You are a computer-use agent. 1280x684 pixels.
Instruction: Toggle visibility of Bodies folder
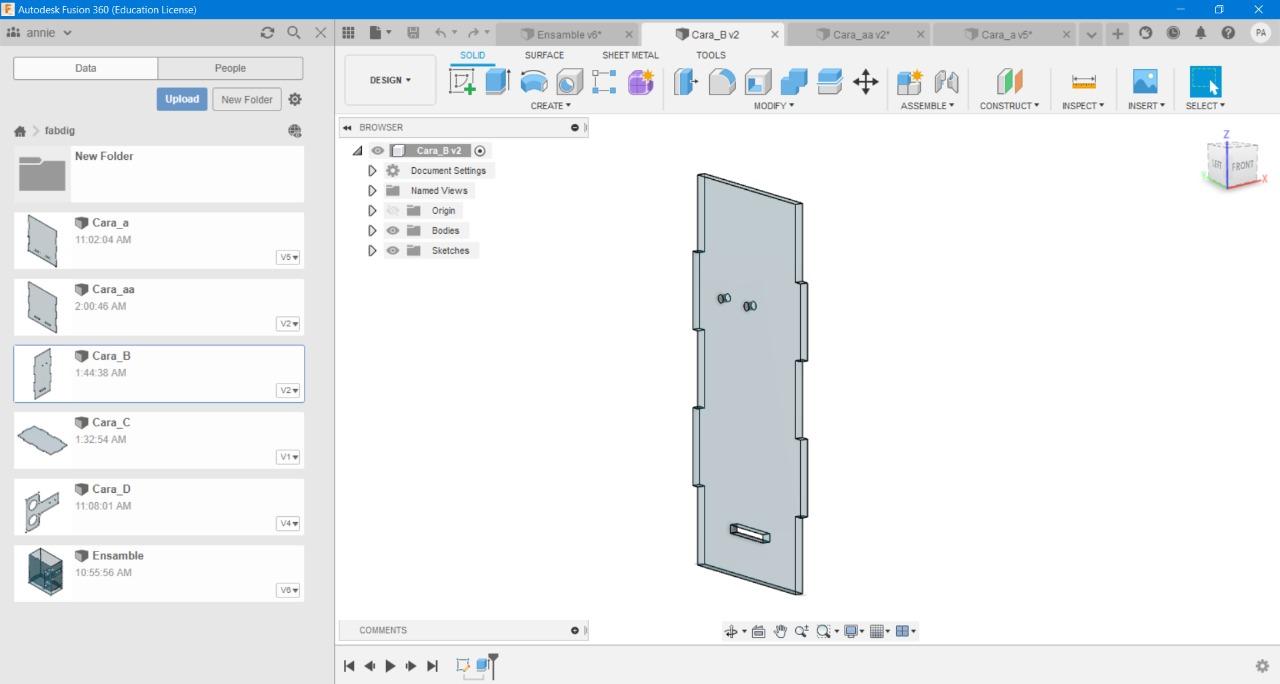click(393, 231)
